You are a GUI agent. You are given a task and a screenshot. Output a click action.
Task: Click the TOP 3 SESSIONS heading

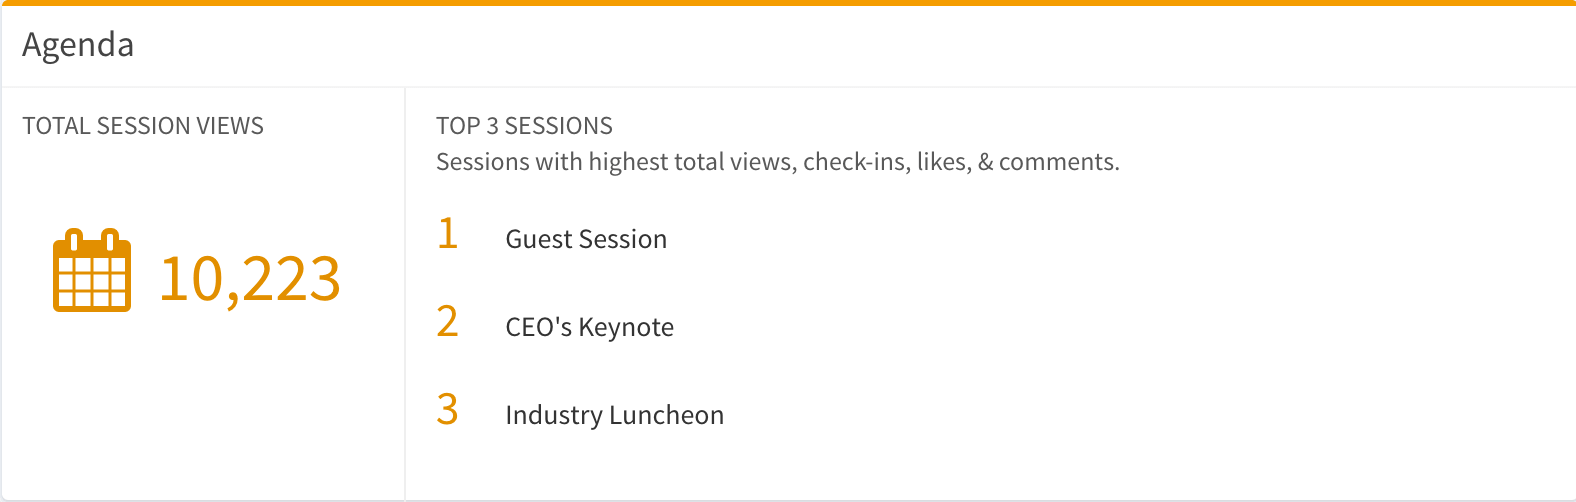[x=524, y=126]
